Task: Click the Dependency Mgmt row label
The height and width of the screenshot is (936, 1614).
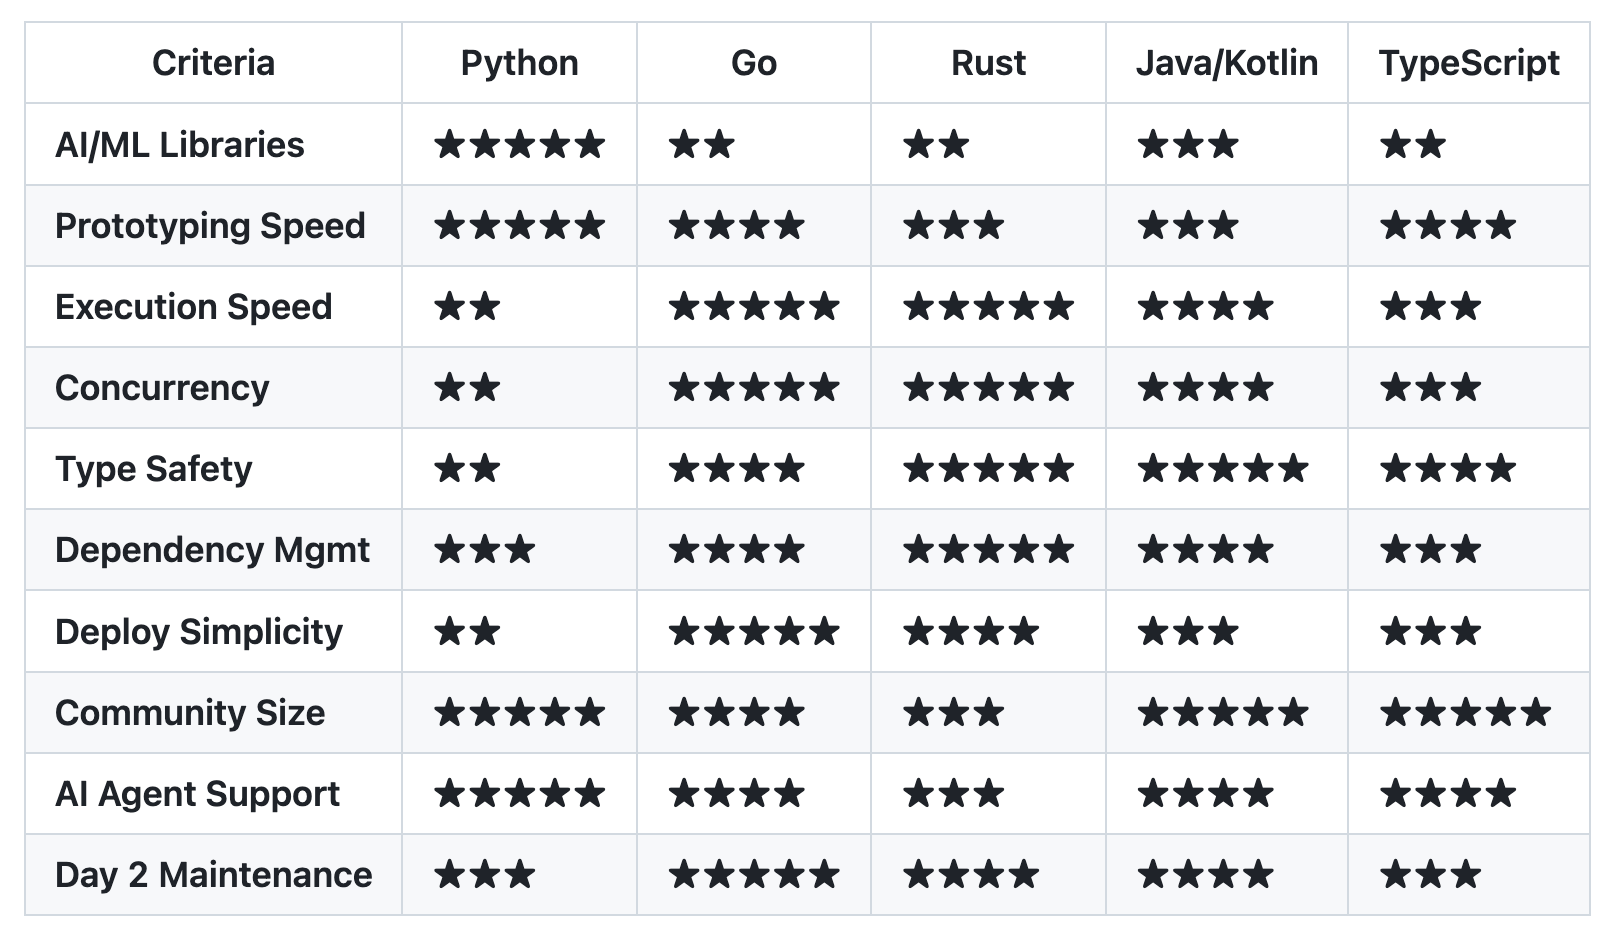Action: (212, 550)
